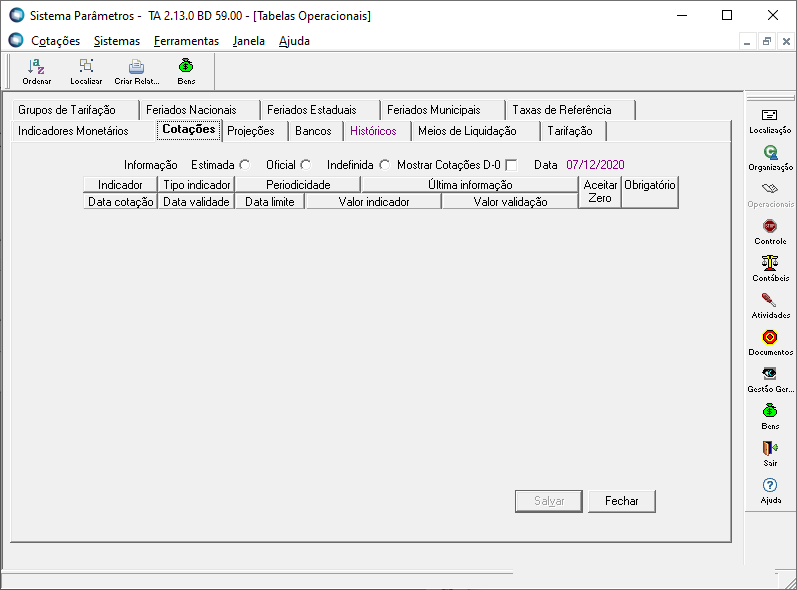Select the Oficial radio button
The width and height of the screenshot is (797, 590).
tap(305, 165)
